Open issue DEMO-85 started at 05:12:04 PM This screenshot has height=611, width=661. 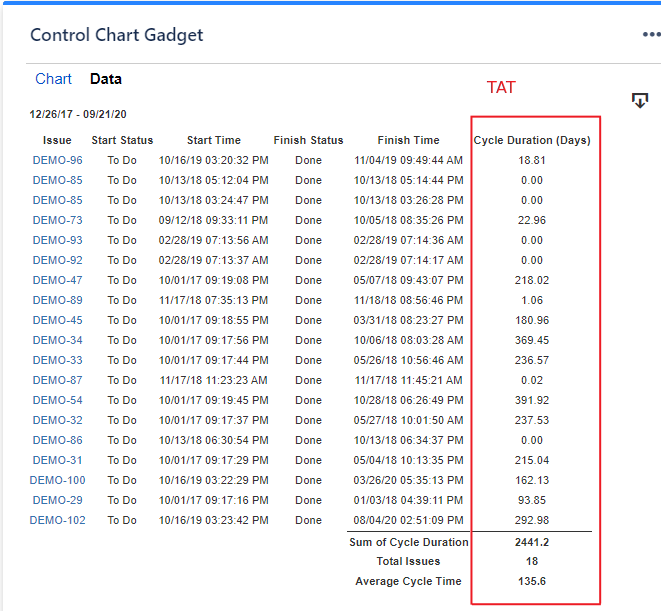pyautogui.click(x=57, y=180)
